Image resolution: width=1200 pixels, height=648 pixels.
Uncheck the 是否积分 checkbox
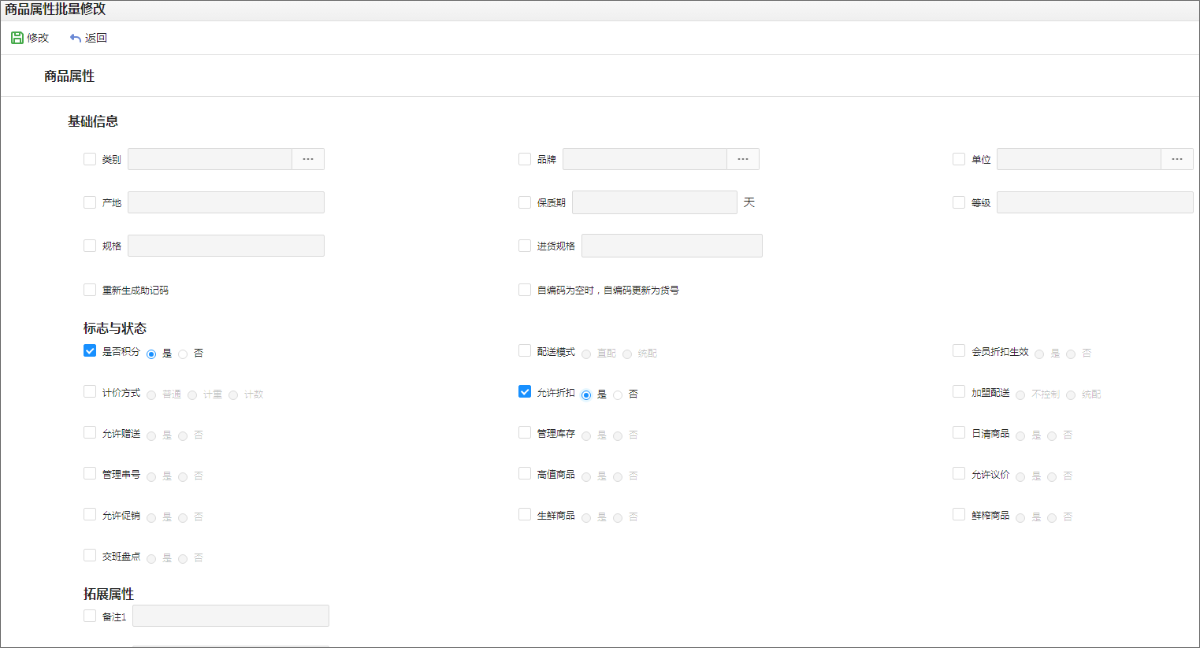point(90,352)
